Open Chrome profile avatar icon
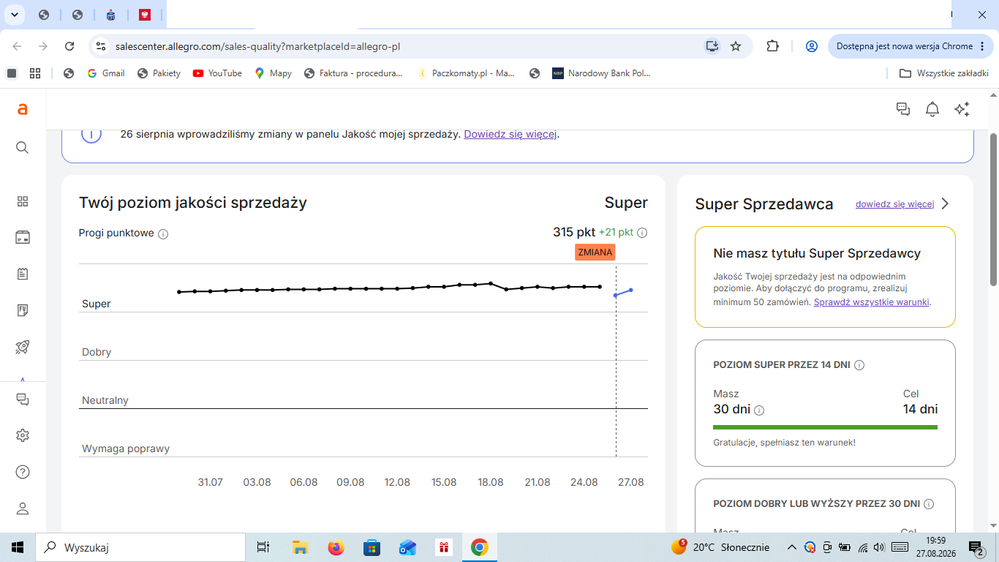Viewport: 999px width, 562px height. pyautogui.click(x=811, y=46)
